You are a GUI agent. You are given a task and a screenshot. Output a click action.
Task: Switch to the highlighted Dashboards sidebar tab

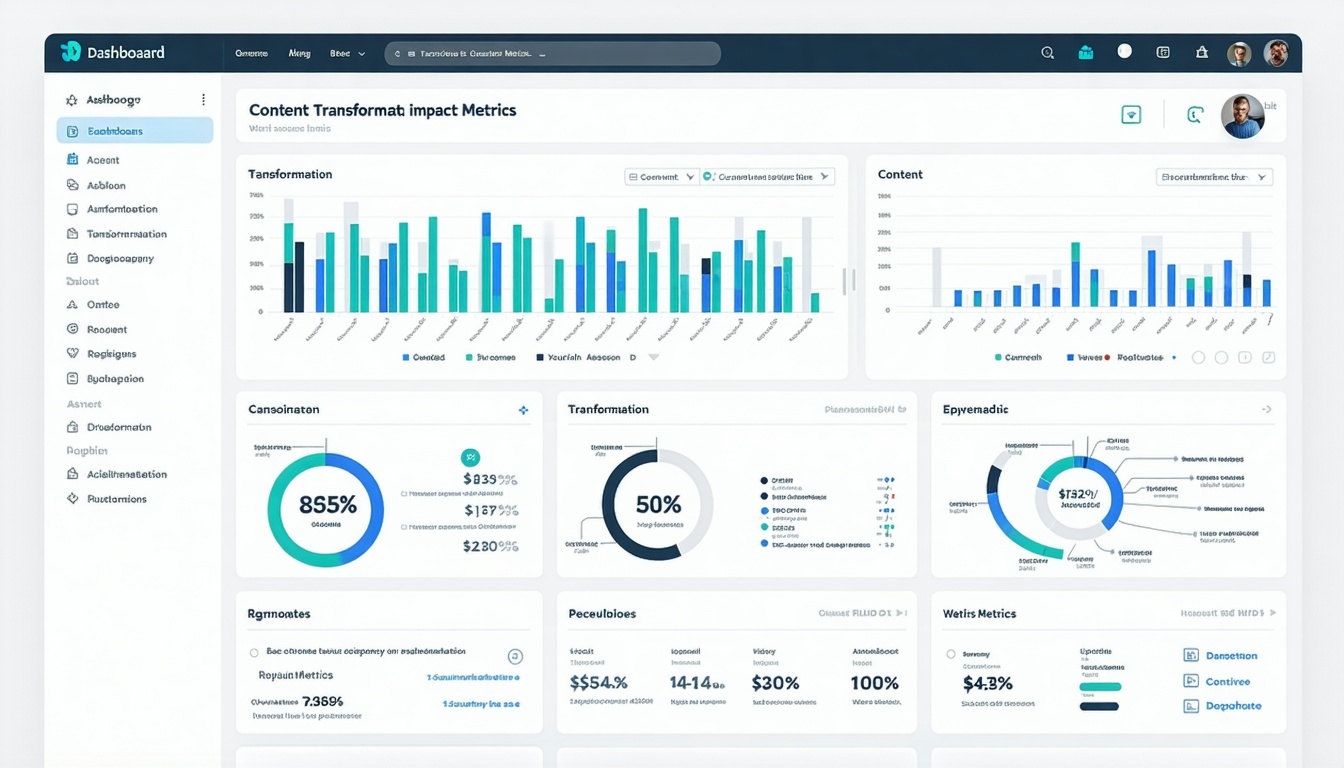click(135, 130)
